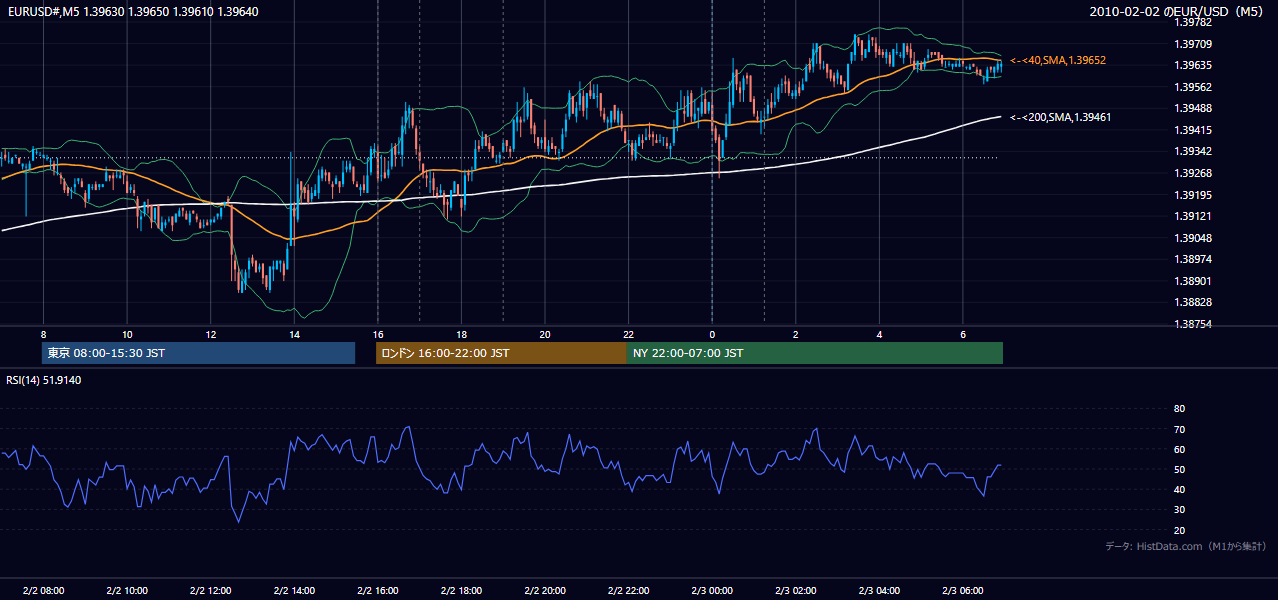Click price axis value 1.39195
Screen dimensions: 1278x600
[x=1193, y=195]
